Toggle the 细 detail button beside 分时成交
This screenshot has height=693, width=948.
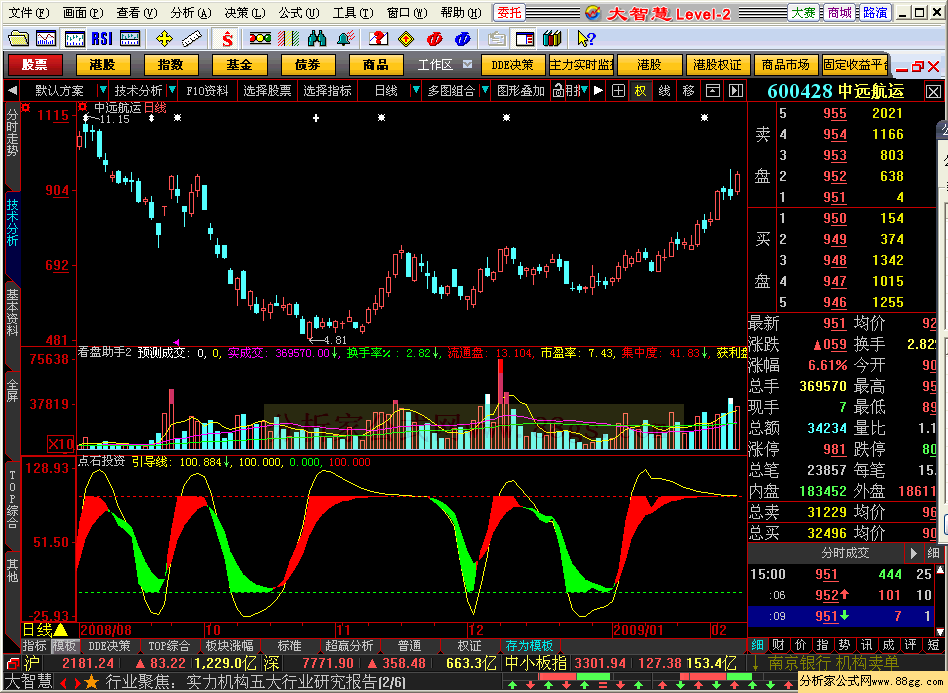point(933,553)
